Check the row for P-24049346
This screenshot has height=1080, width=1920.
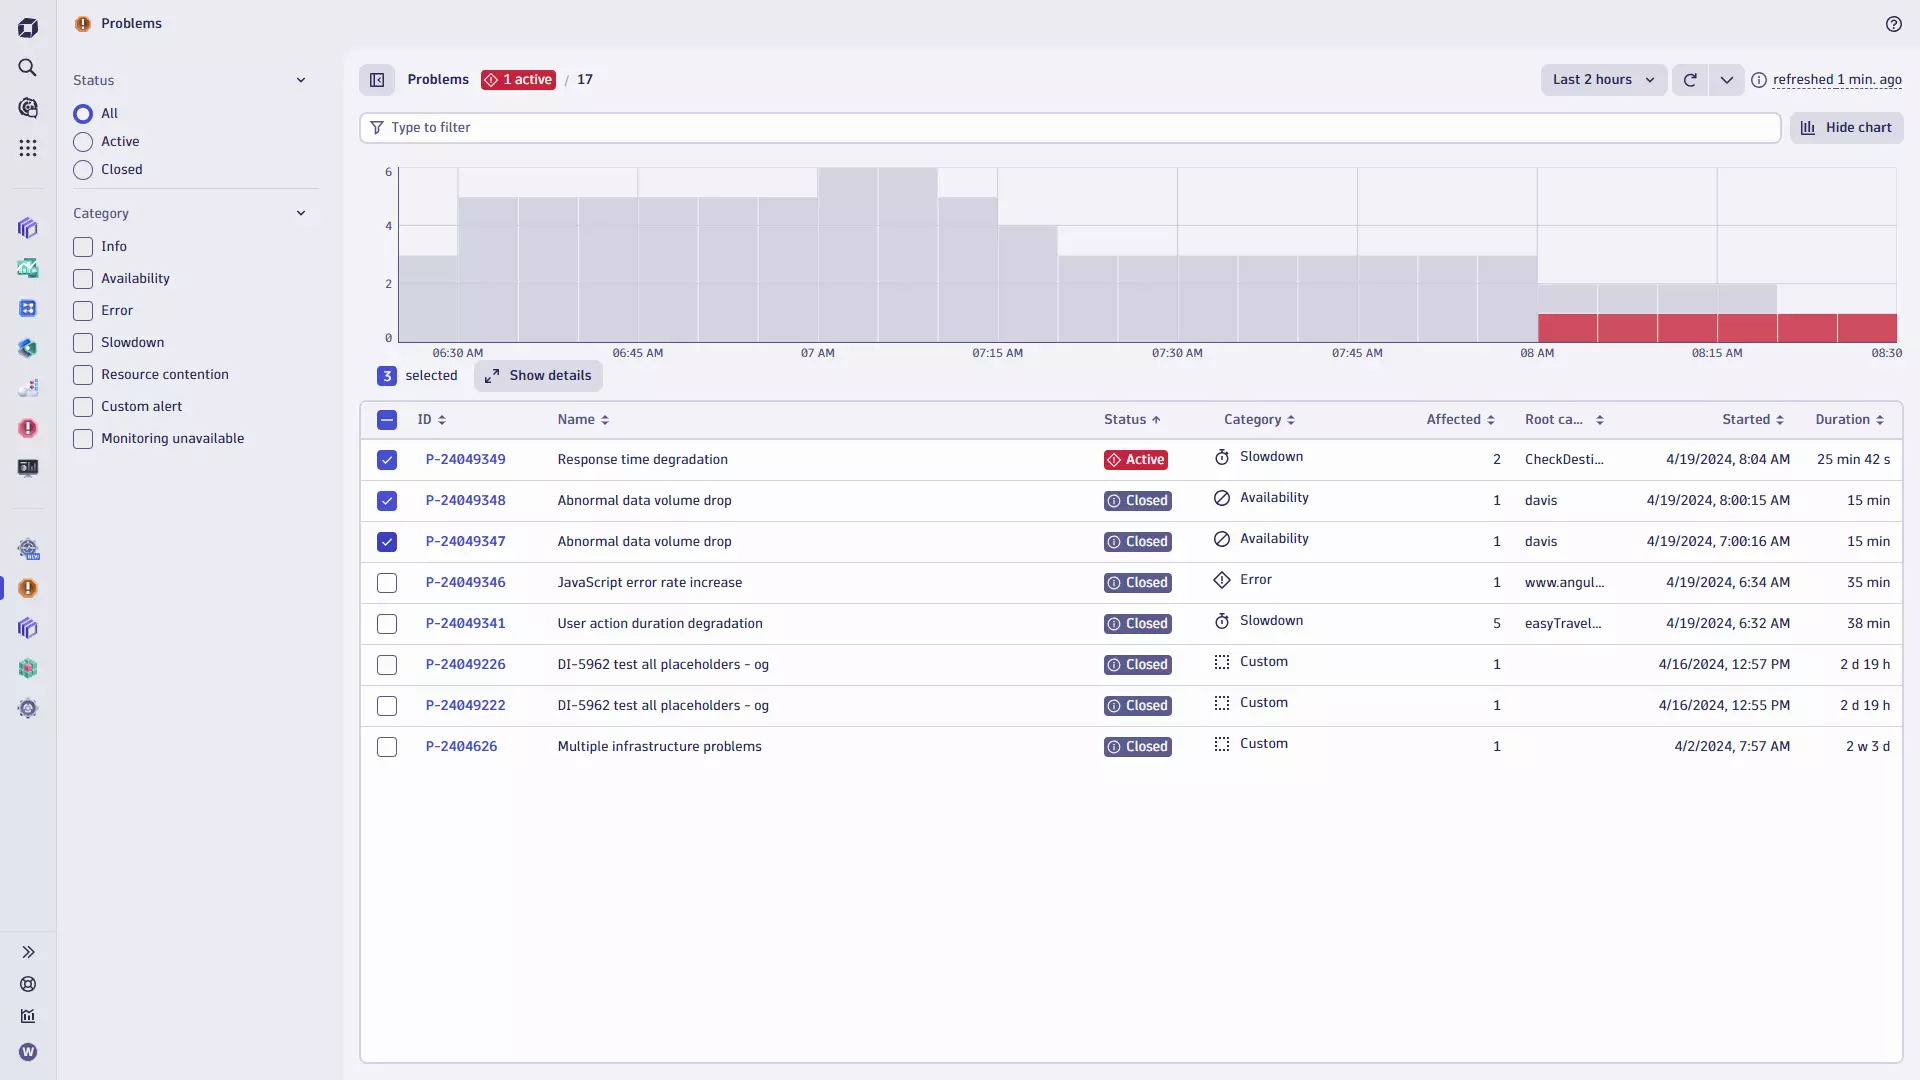coord(387,583)
